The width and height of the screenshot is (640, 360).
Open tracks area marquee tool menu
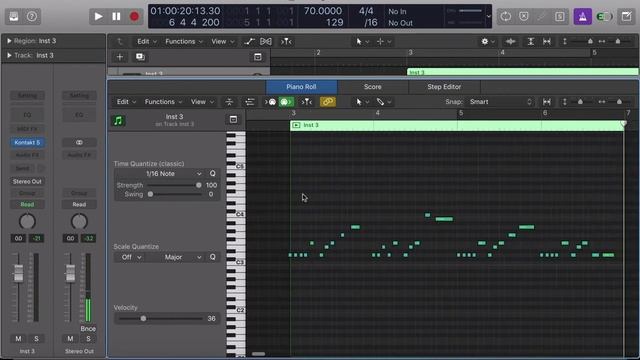pyautogui.click(x=384, y=41)
